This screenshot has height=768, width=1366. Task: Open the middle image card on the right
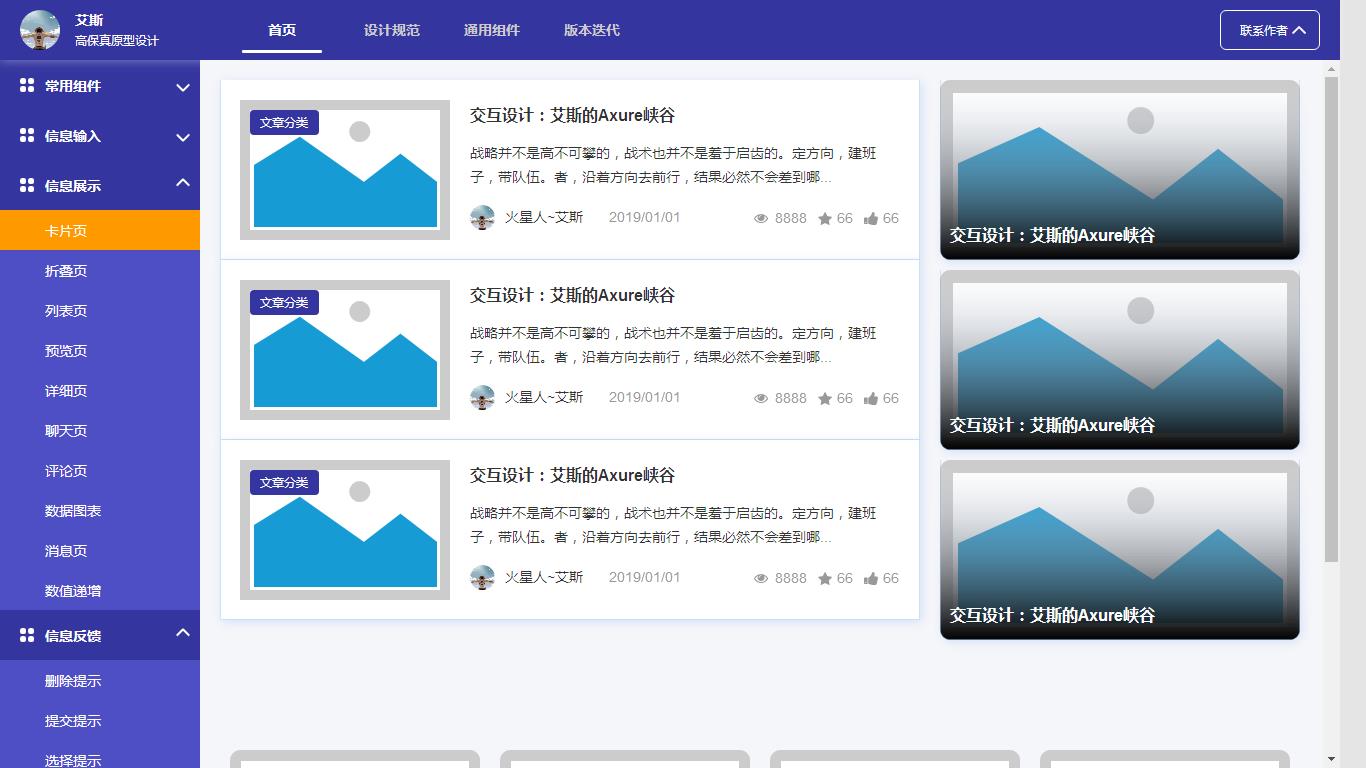[x=1120, y=360]
